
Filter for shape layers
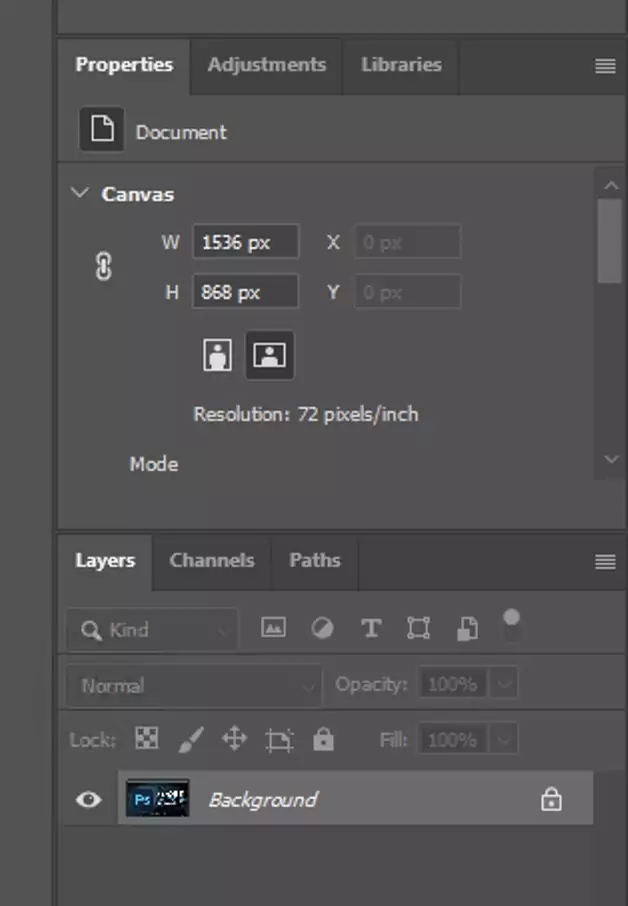point(418,628)
